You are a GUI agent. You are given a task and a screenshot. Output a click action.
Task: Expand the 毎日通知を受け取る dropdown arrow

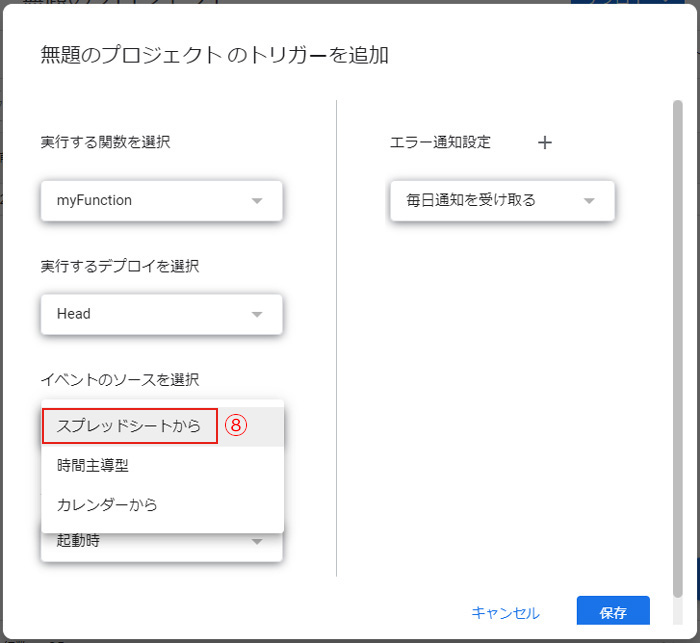coord(589,201)
